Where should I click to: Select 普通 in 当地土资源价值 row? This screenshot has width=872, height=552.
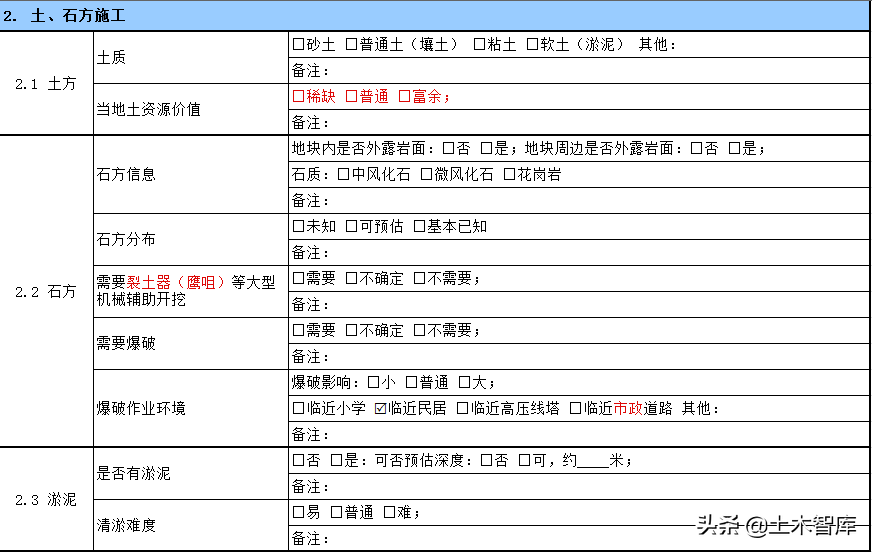351,97
